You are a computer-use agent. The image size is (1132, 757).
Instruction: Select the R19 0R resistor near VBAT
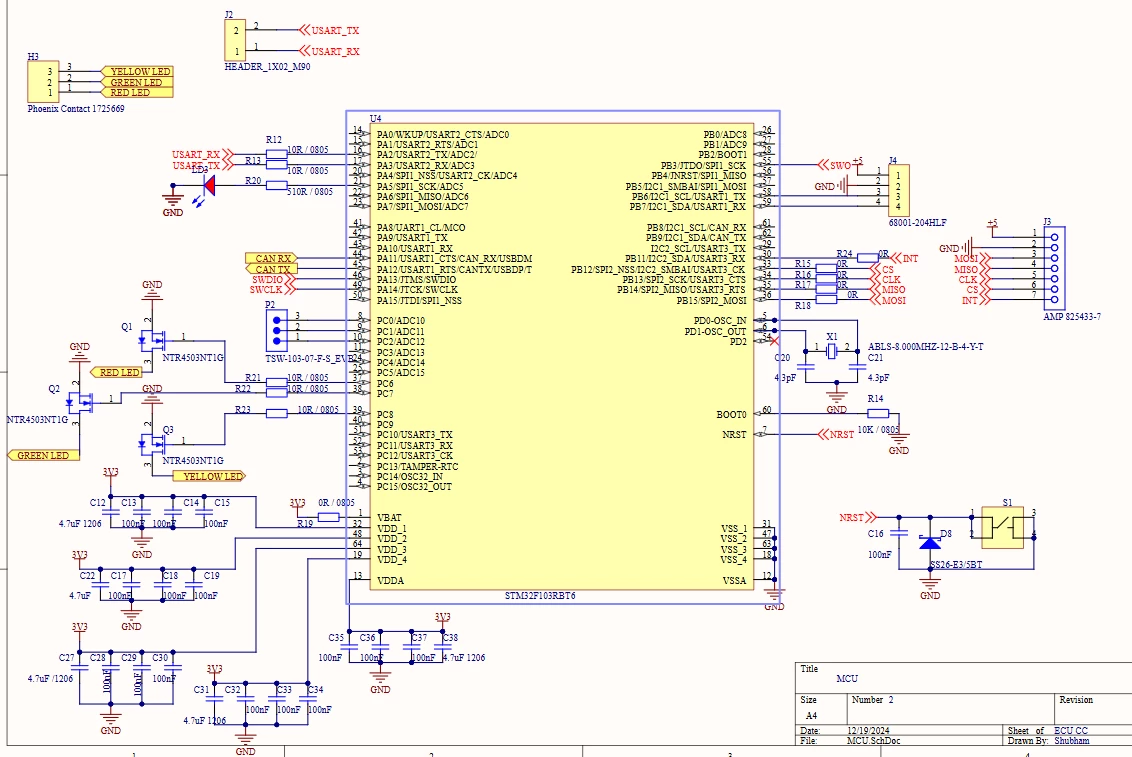click(329, 517)
